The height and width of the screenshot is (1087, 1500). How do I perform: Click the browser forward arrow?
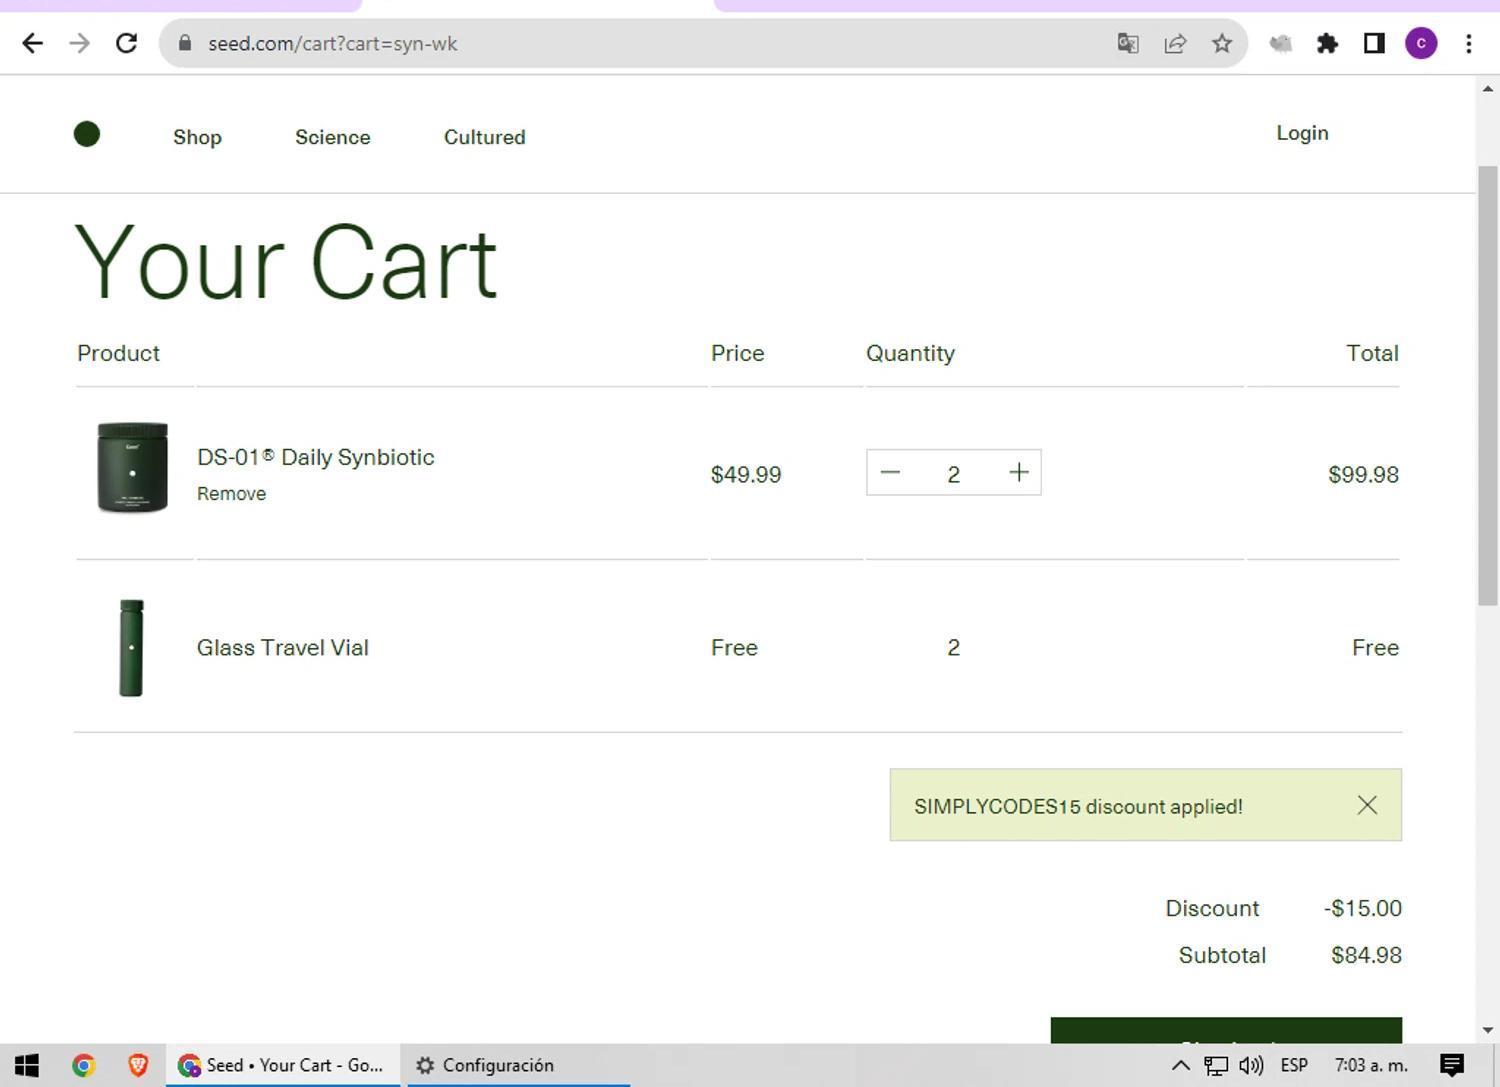click(79, 43)
